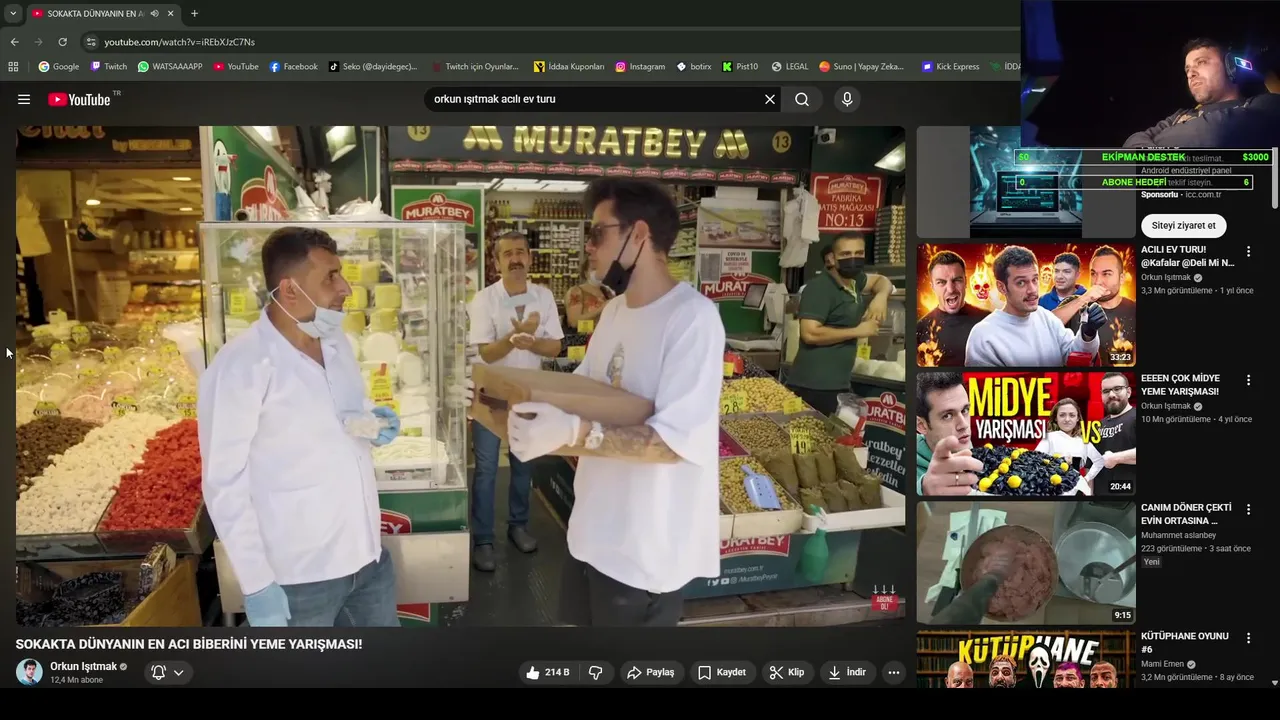The height and width of the screenshot is (720, 1280).
Task: Open the Mami Emen channel name
Action: tap(1161, 664)
